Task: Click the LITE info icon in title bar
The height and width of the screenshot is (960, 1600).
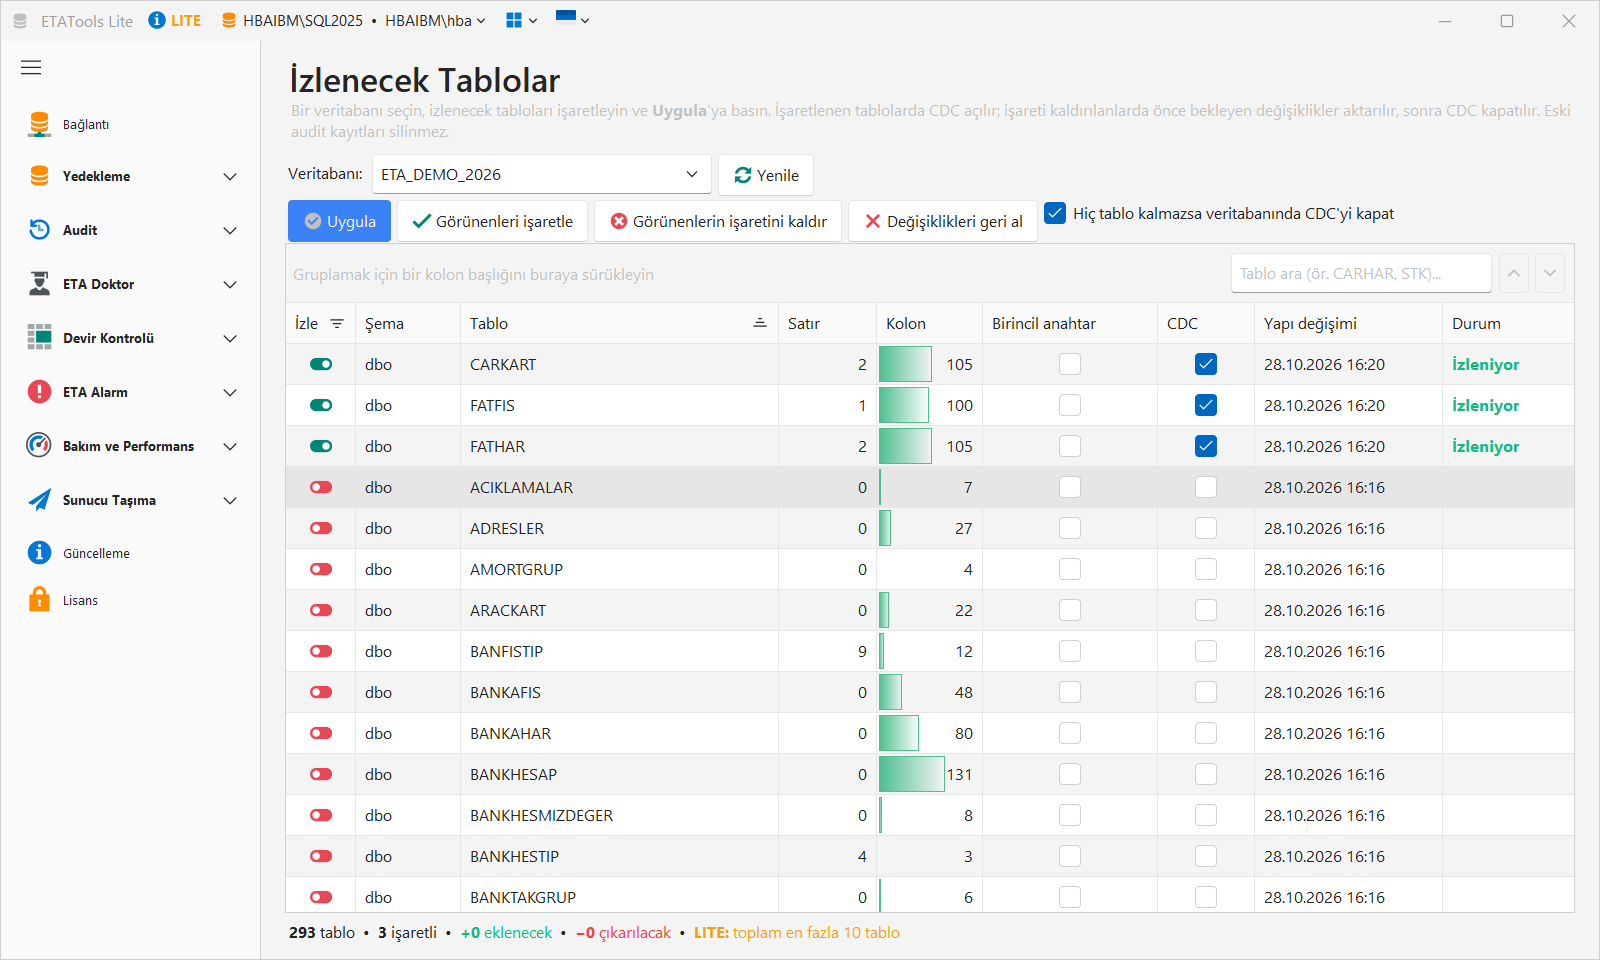Action: click(157, 20)
